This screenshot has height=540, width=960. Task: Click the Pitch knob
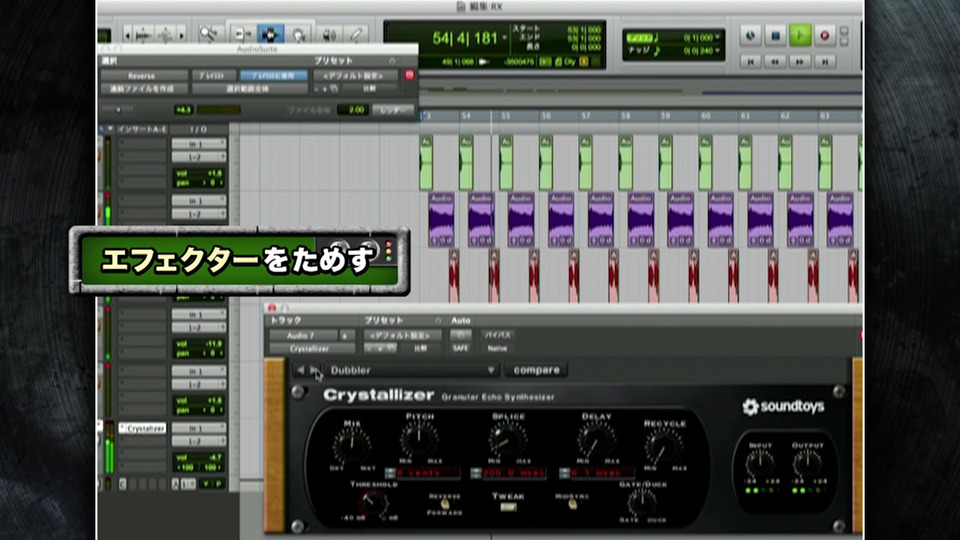tap(419, 438)
